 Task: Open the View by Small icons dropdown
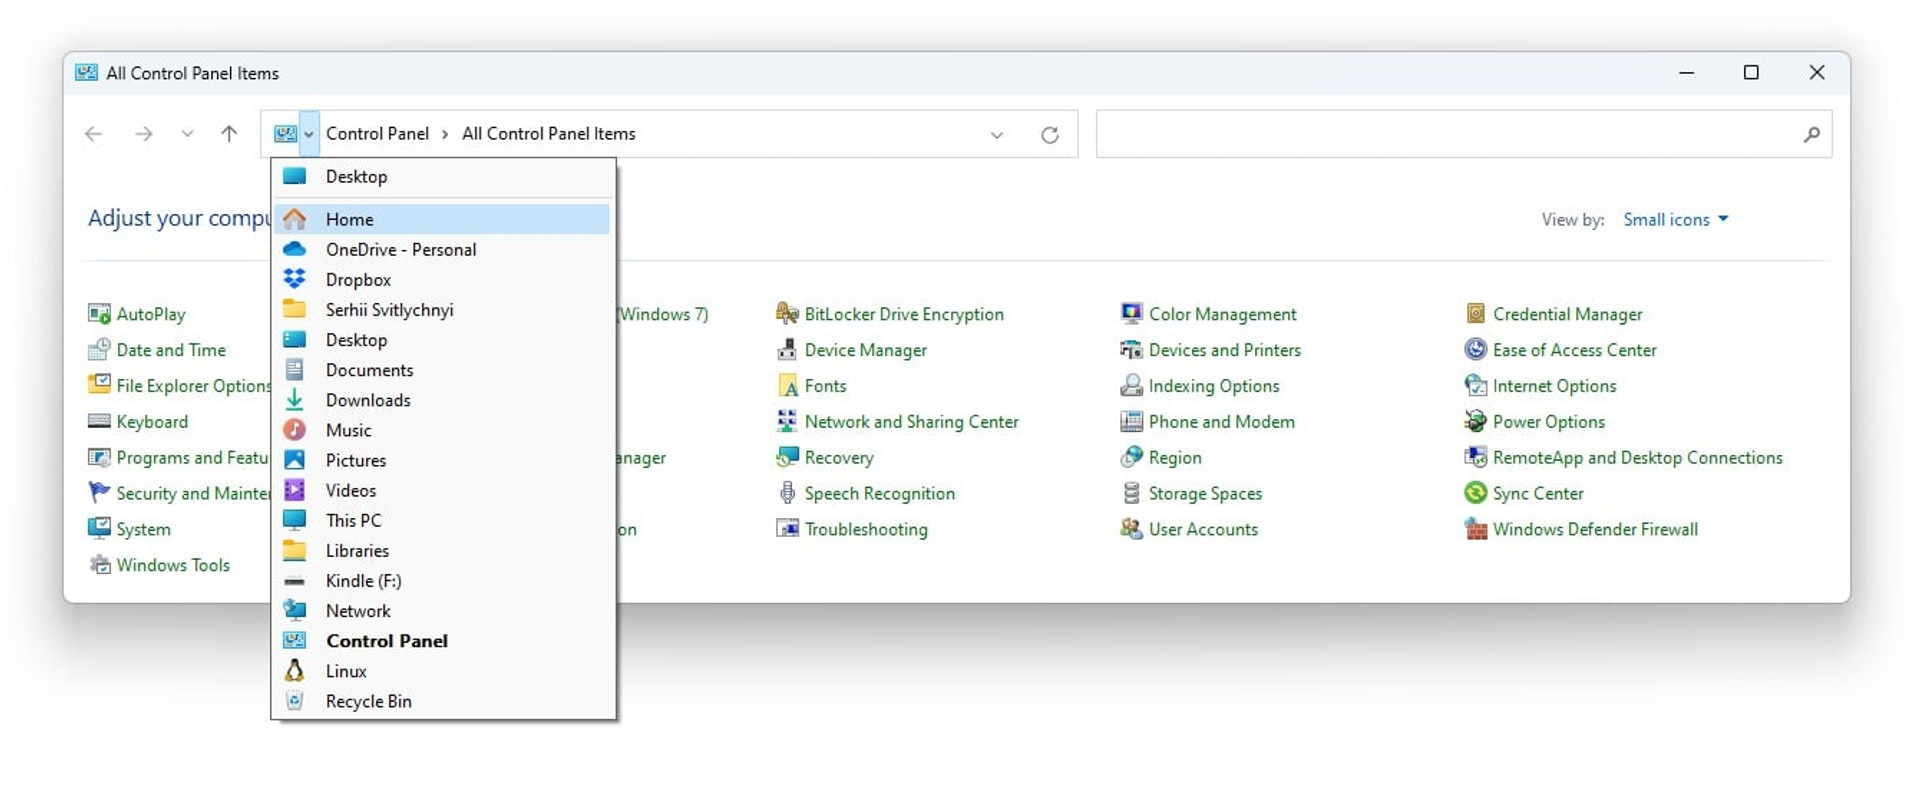[1675, 220]
